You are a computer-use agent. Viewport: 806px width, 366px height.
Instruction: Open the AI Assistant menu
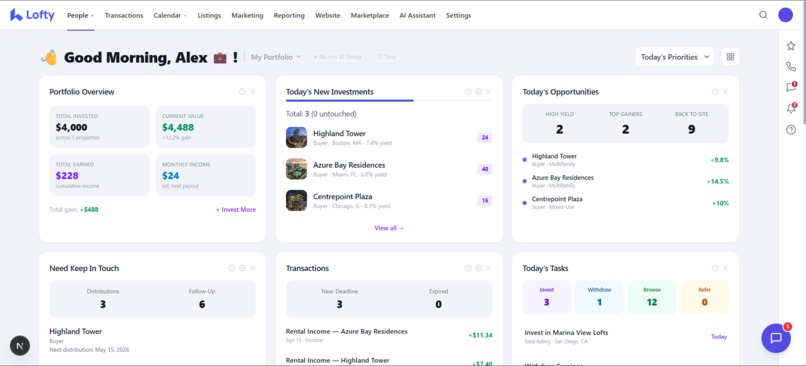coord(417,15)
